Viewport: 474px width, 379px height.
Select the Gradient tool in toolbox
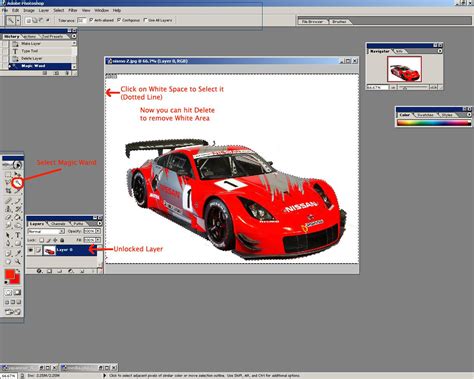18,217
